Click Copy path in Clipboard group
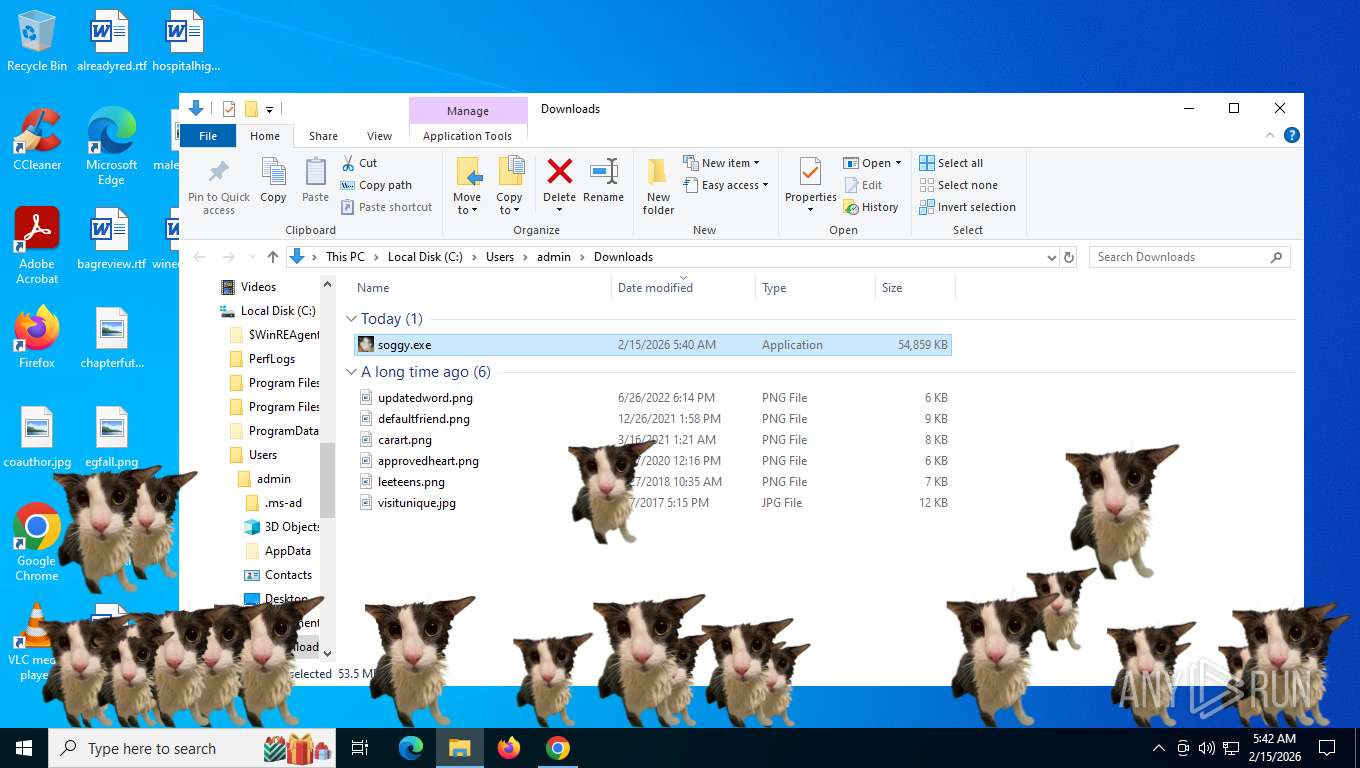This screenshot has width=1360, height=768. (x=376, y=185)
